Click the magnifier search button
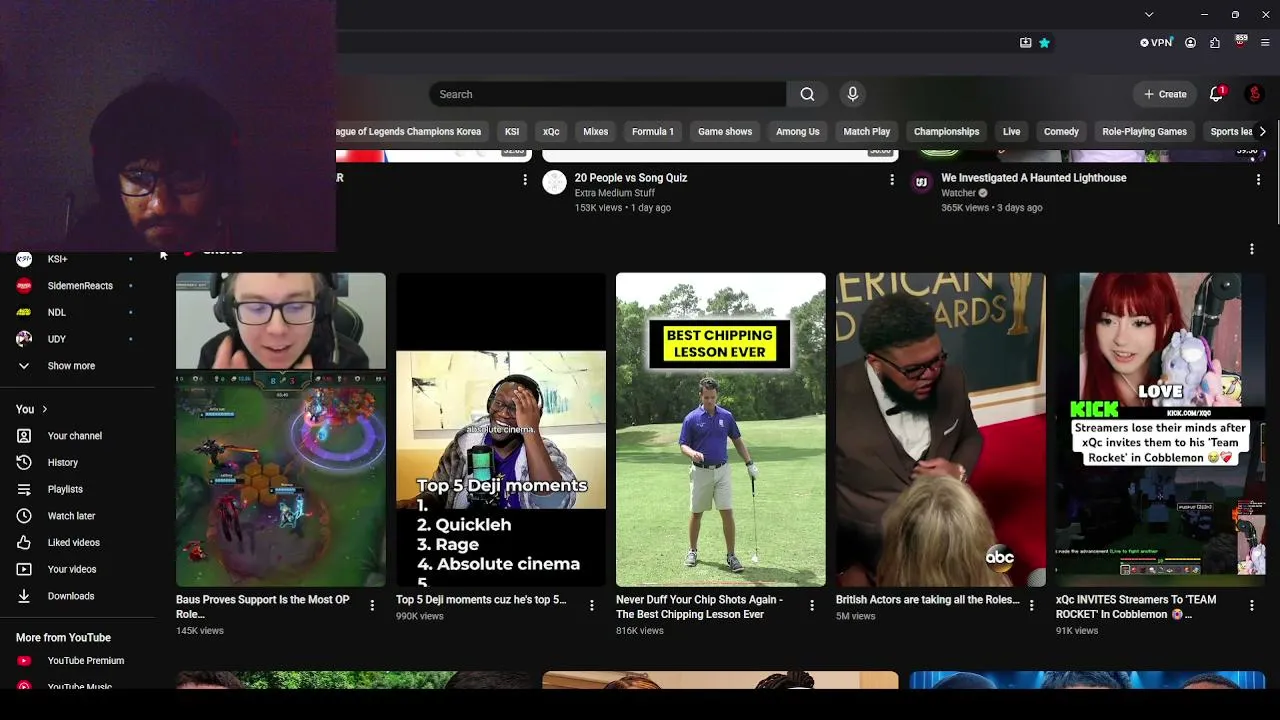This screenshot has width=1280, height=720. point(807,94)
